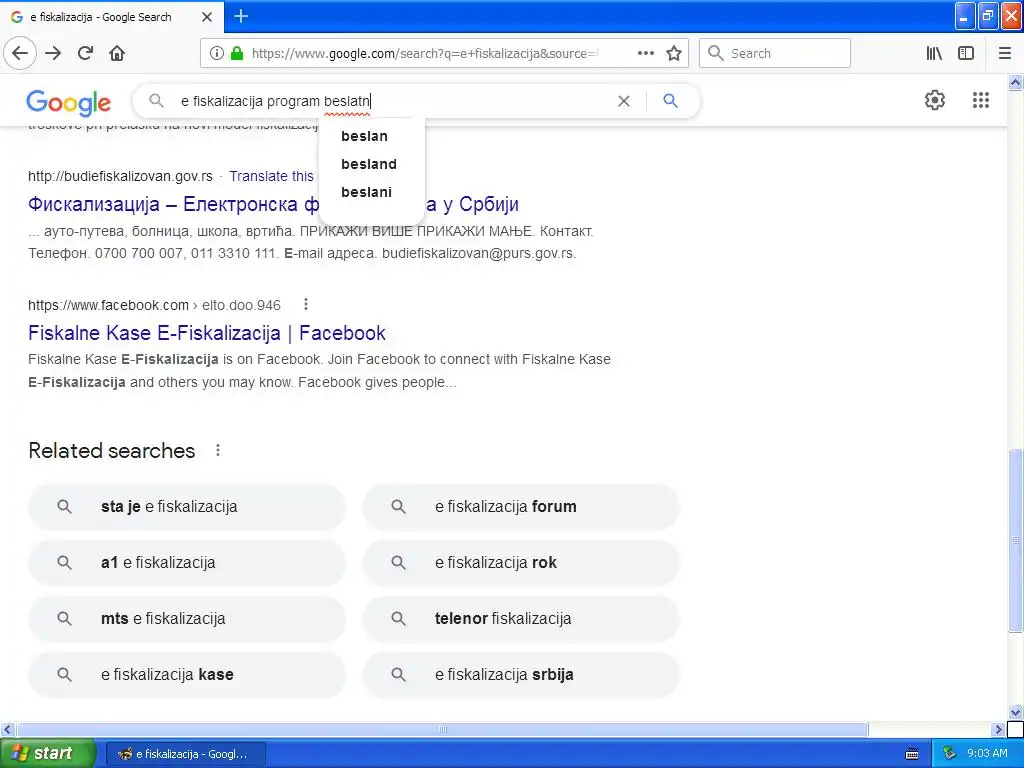
Task: Click the budiefiskalizovan.gov.rs URL text
Action: pos(120,176)
